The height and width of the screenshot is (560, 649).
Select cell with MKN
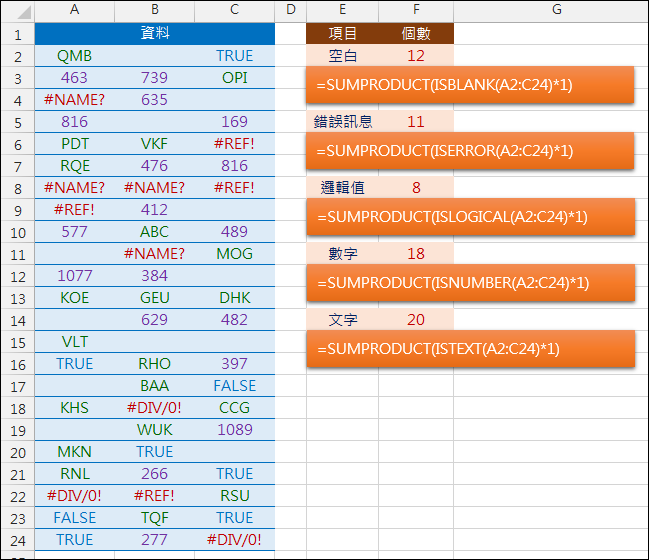(x=75, y=452)
